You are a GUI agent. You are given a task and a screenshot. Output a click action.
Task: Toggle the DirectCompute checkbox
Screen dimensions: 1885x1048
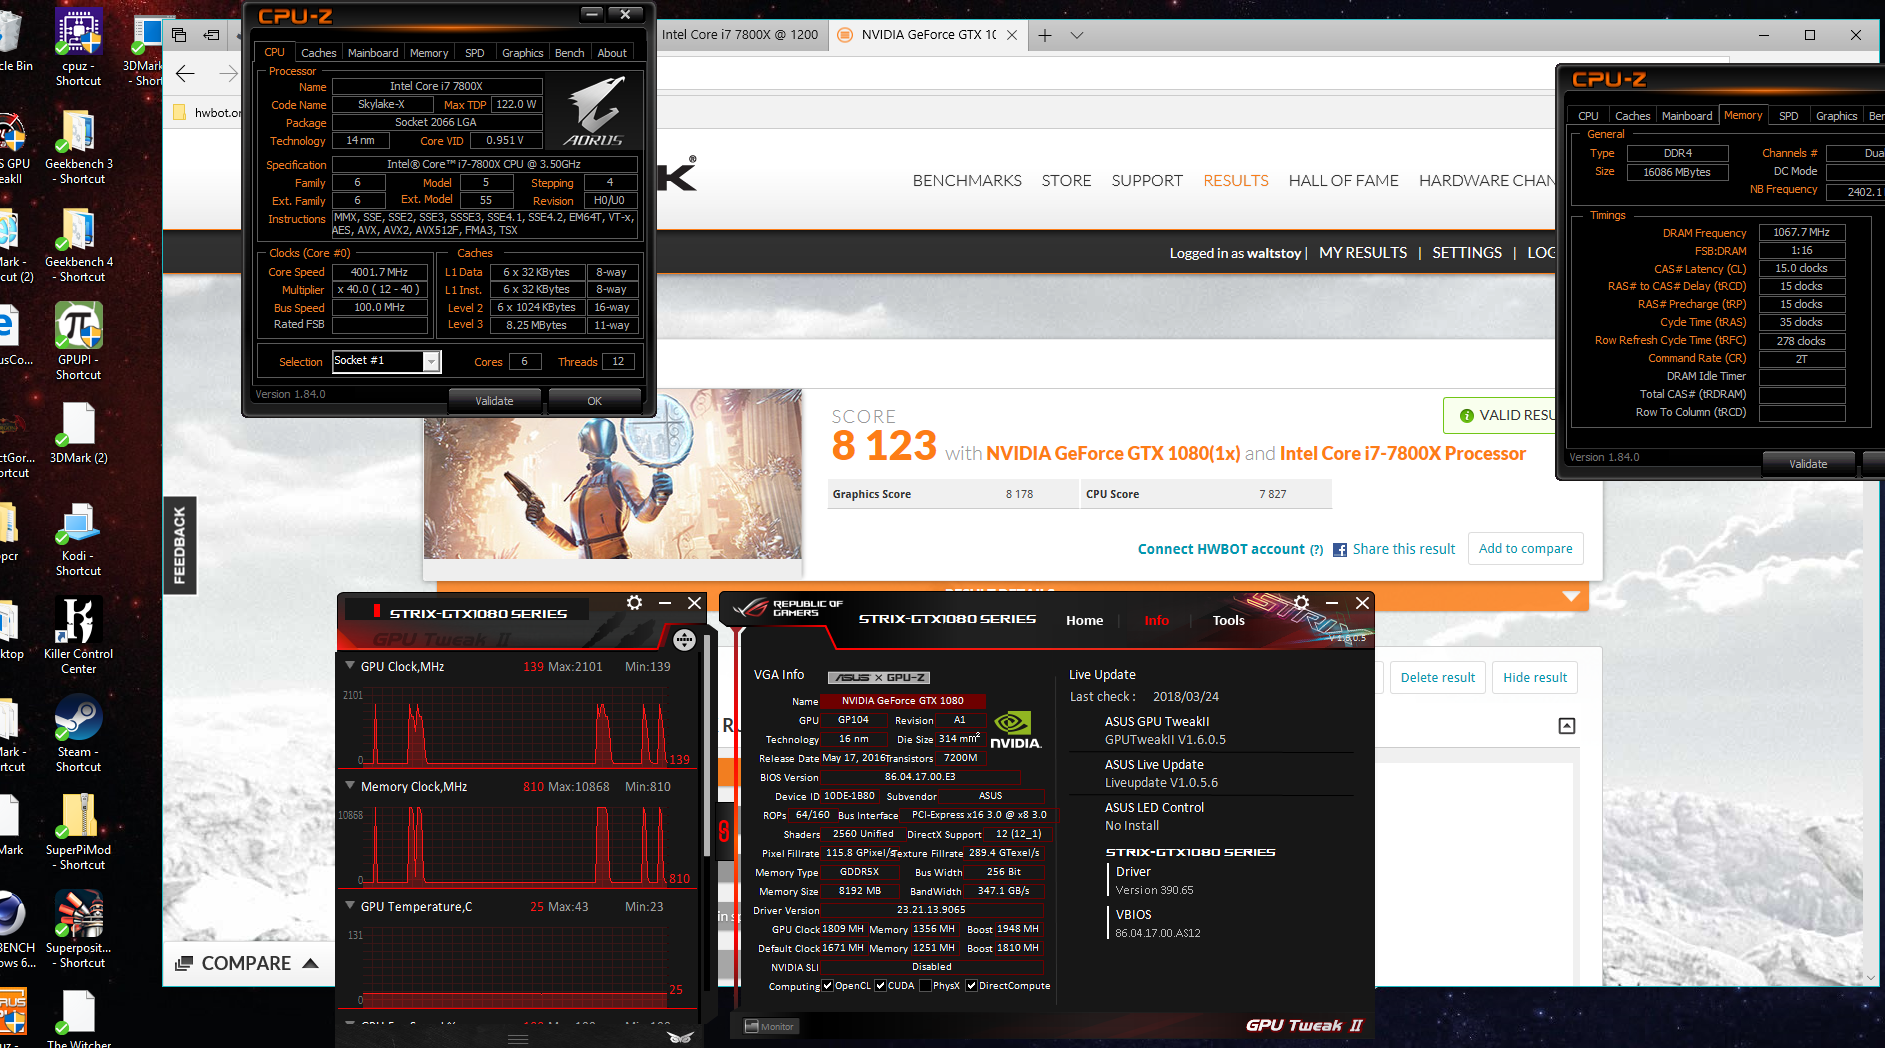tap(971, 986)
